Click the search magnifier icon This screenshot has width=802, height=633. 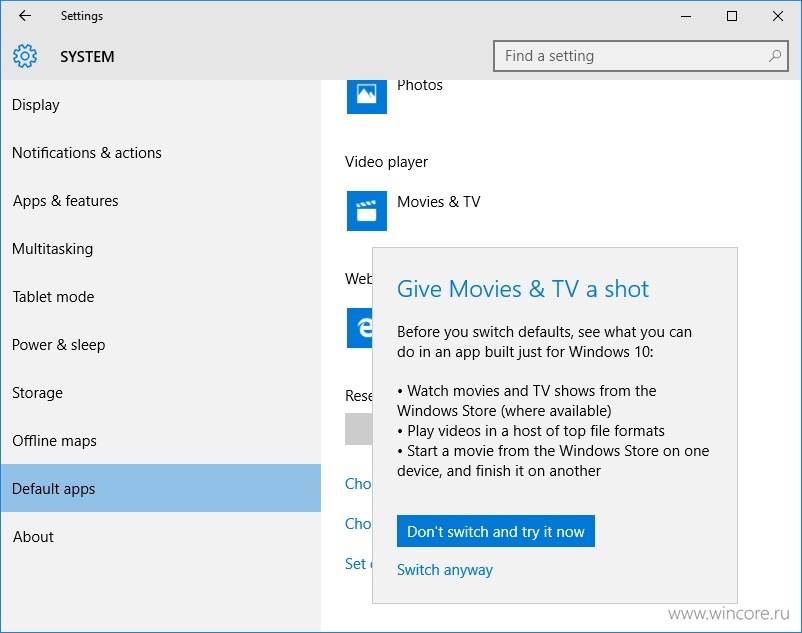(x=775, y=56)
